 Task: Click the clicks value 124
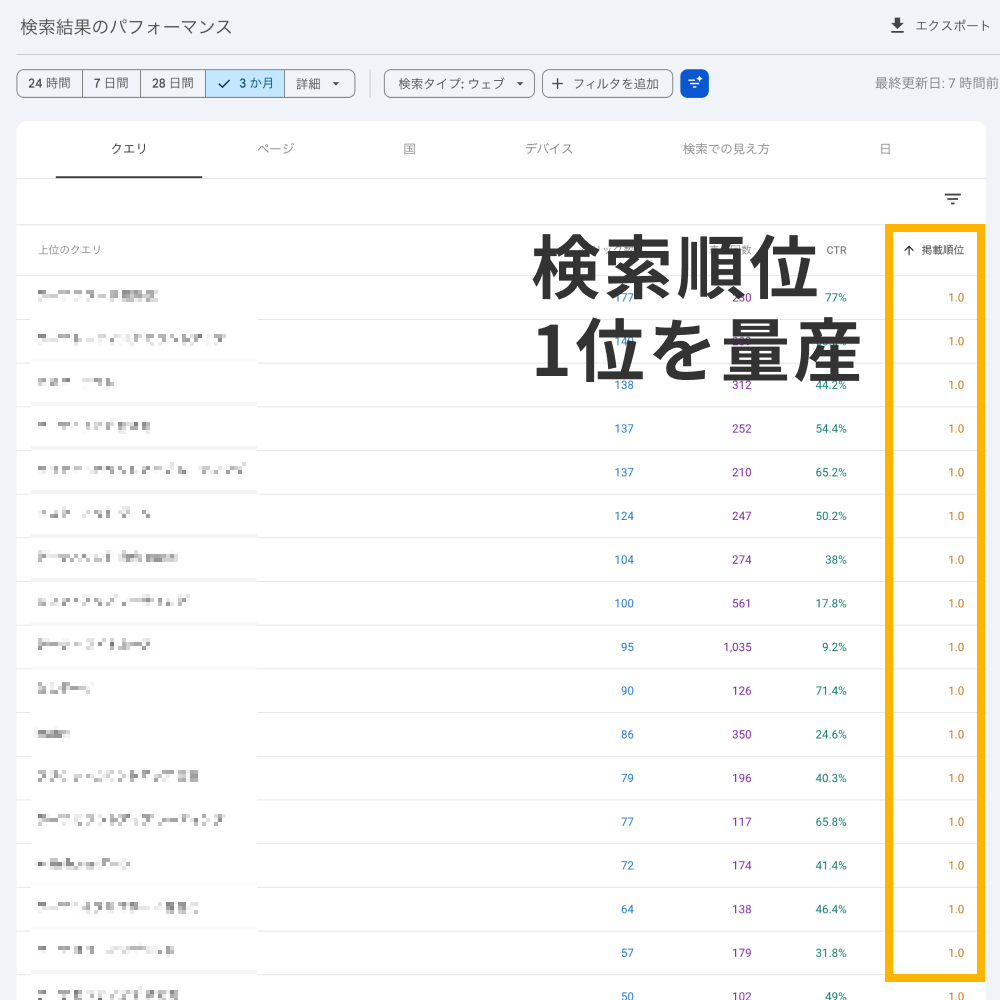[624, 516]
